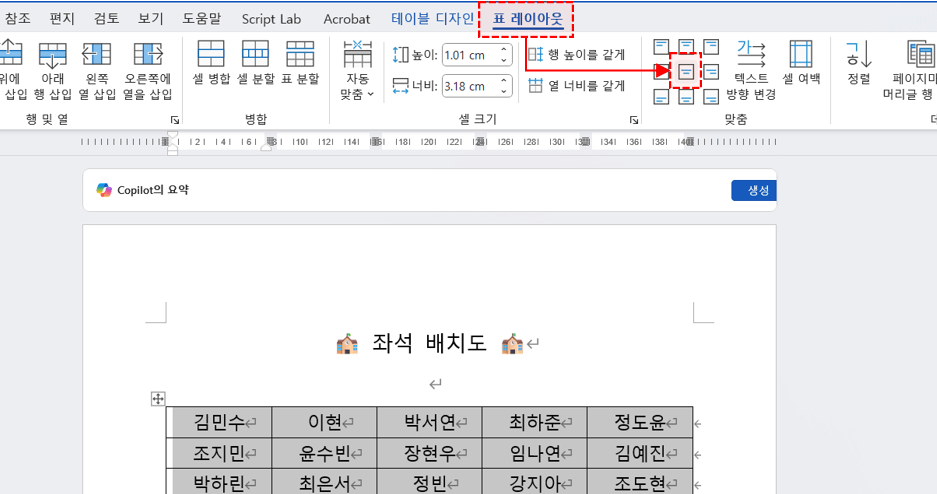Viewport: 937px width, 494px height.
Task: Click the table move handle
Action: [x=158, y=398]
